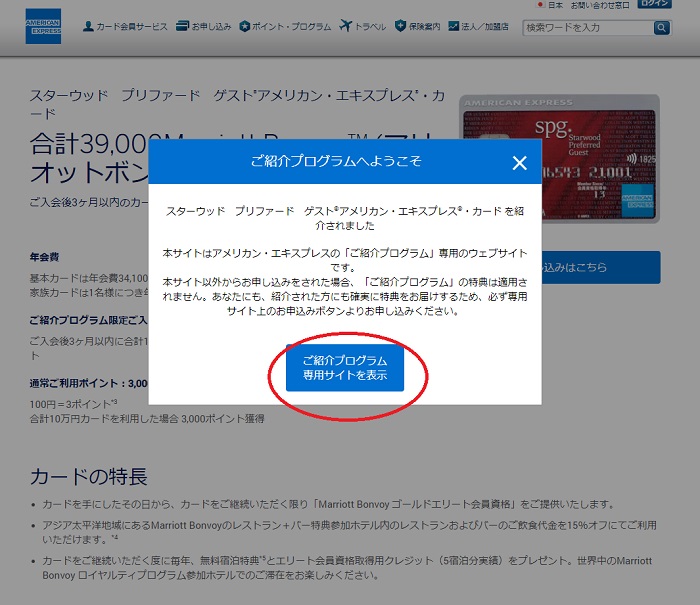Click the star badge icon for points program
The height and width of the screenshot is (605, 700).
244,26
